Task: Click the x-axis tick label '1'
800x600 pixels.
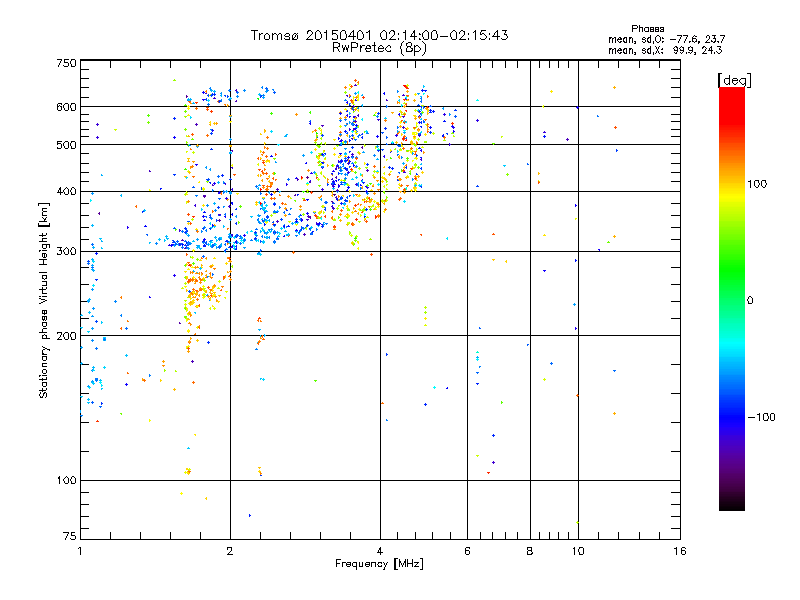Action: [80, 551]
